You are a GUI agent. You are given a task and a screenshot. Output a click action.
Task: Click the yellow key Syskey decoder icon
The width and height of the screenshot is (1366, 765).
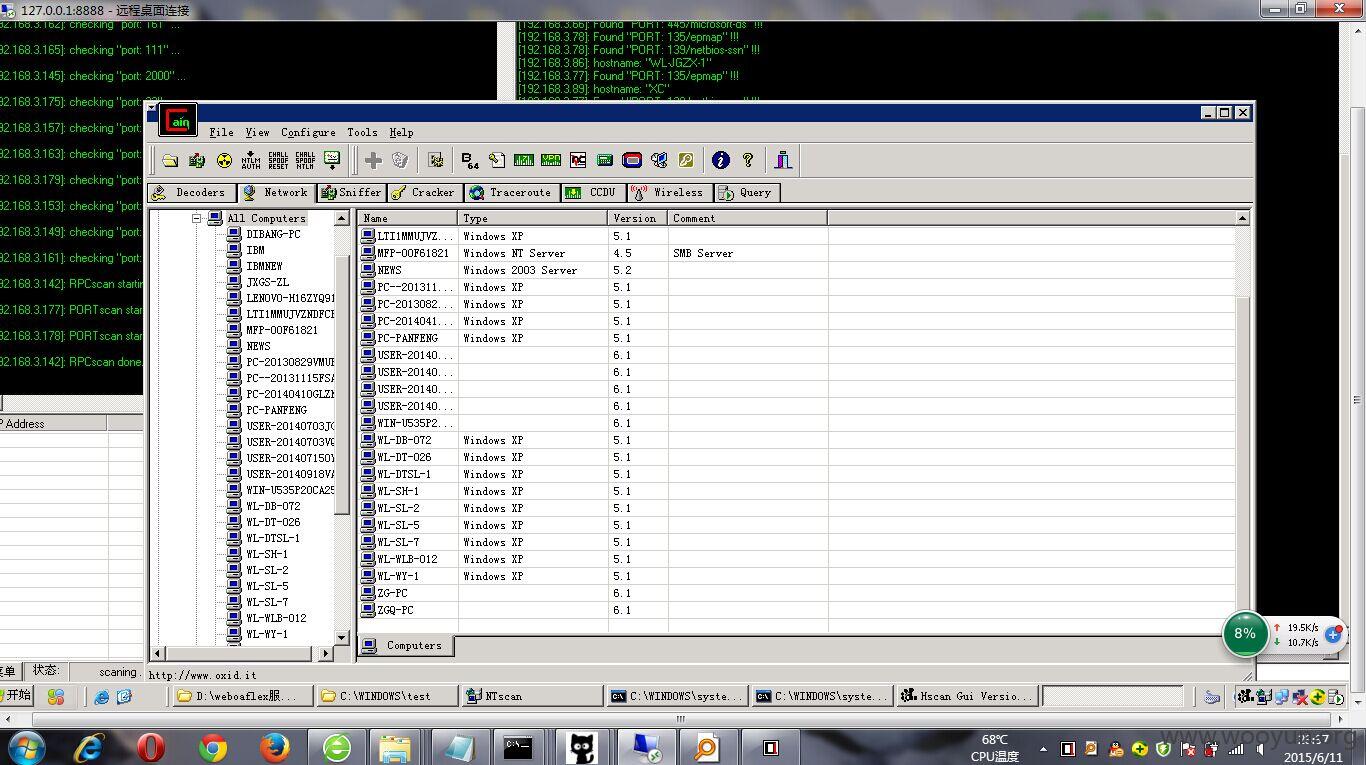(x=686, y=160)
